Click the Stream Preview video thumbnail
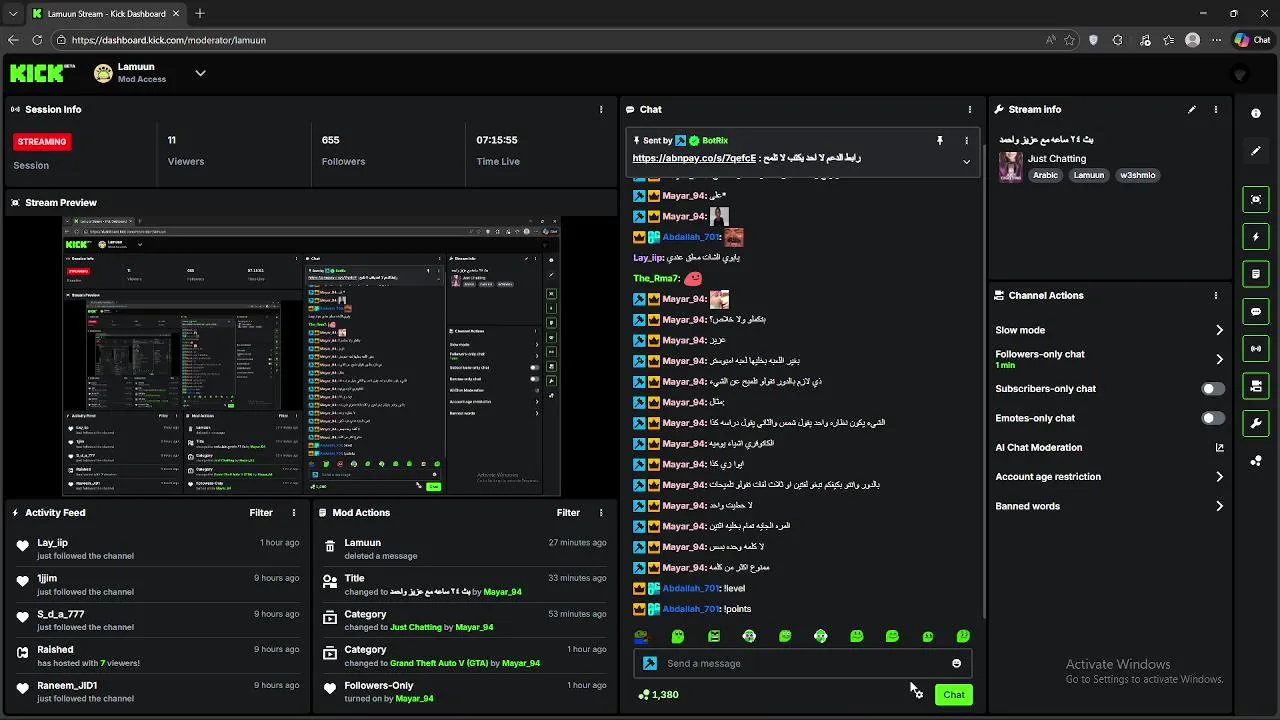The height and width of the screenshot is (720, 1280). click(311, 356)
